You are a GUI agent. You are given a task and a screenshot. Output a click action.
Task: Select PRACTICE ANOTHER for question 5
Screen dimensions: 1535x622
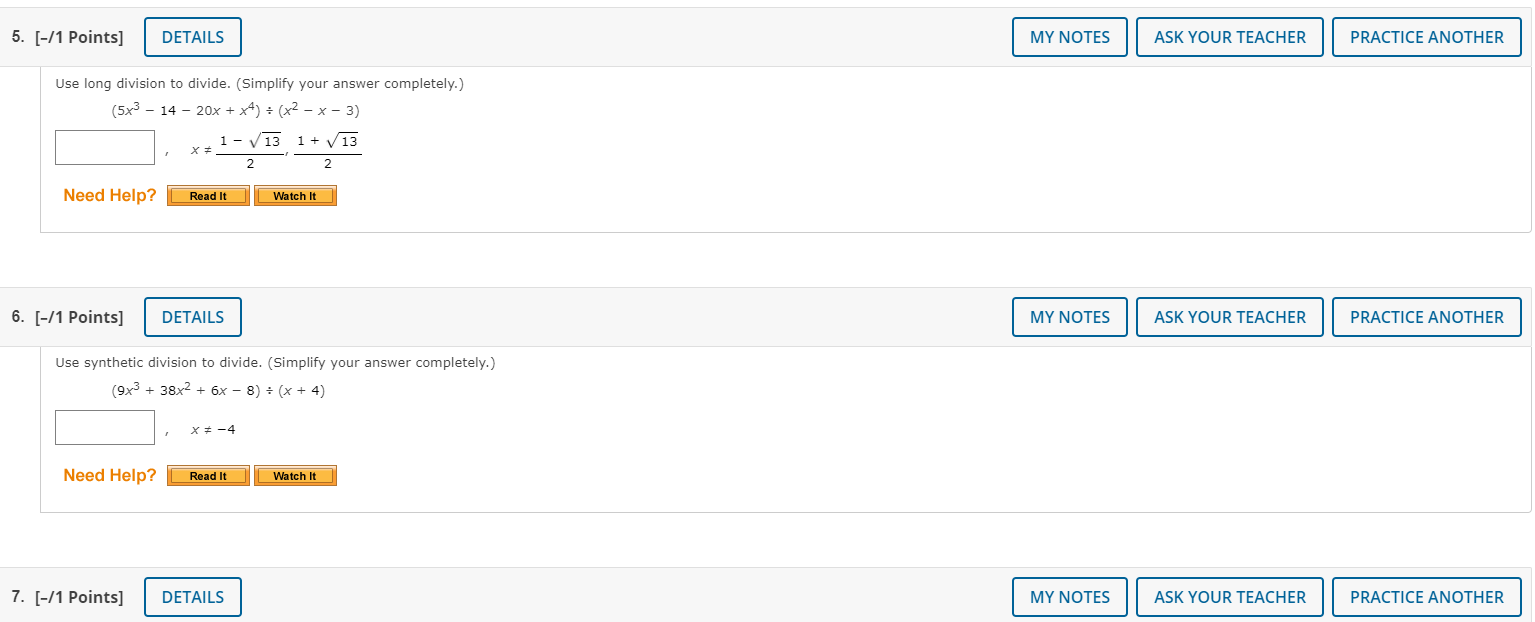pos(1427,37)
